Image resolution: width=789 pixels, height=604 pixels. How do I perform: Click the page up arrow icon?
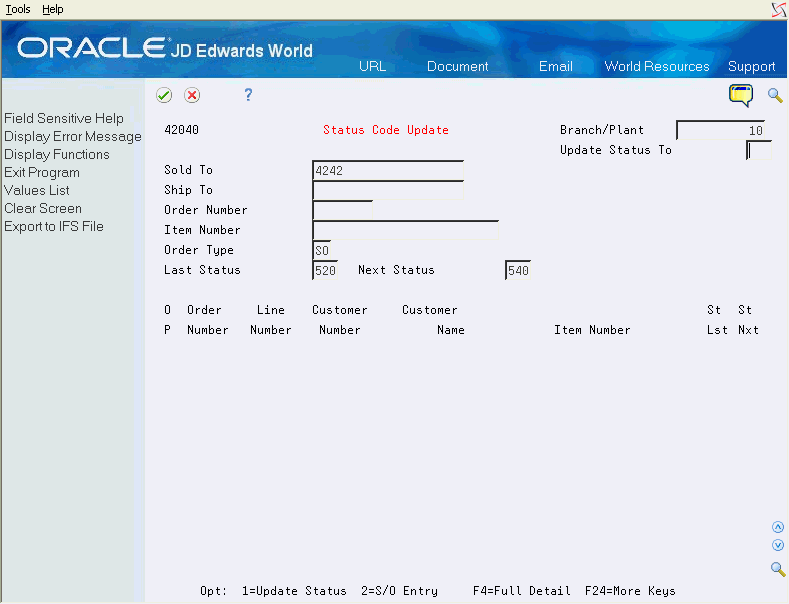778,527
